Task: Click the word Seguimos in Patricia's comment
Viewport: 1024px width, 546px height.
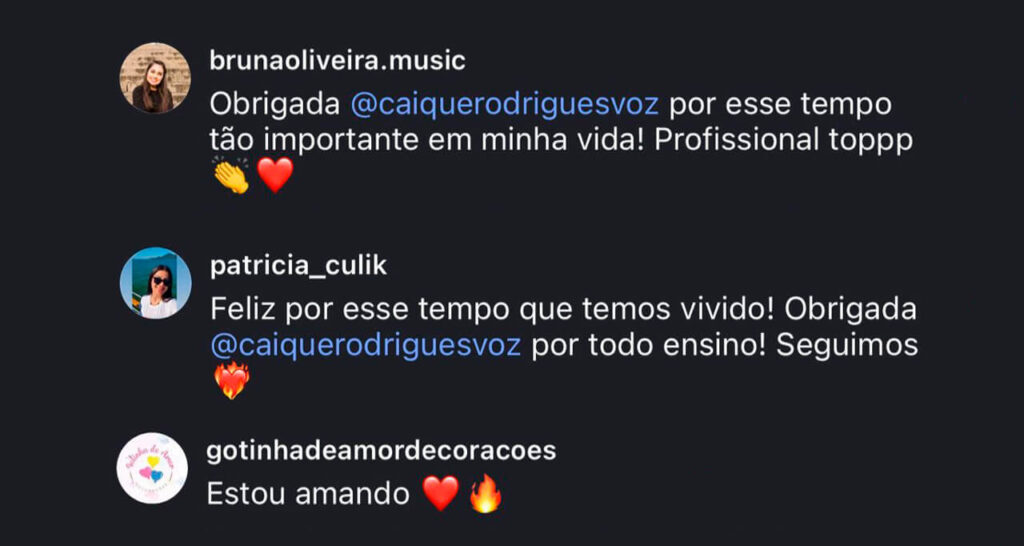Action: (847, 346)
